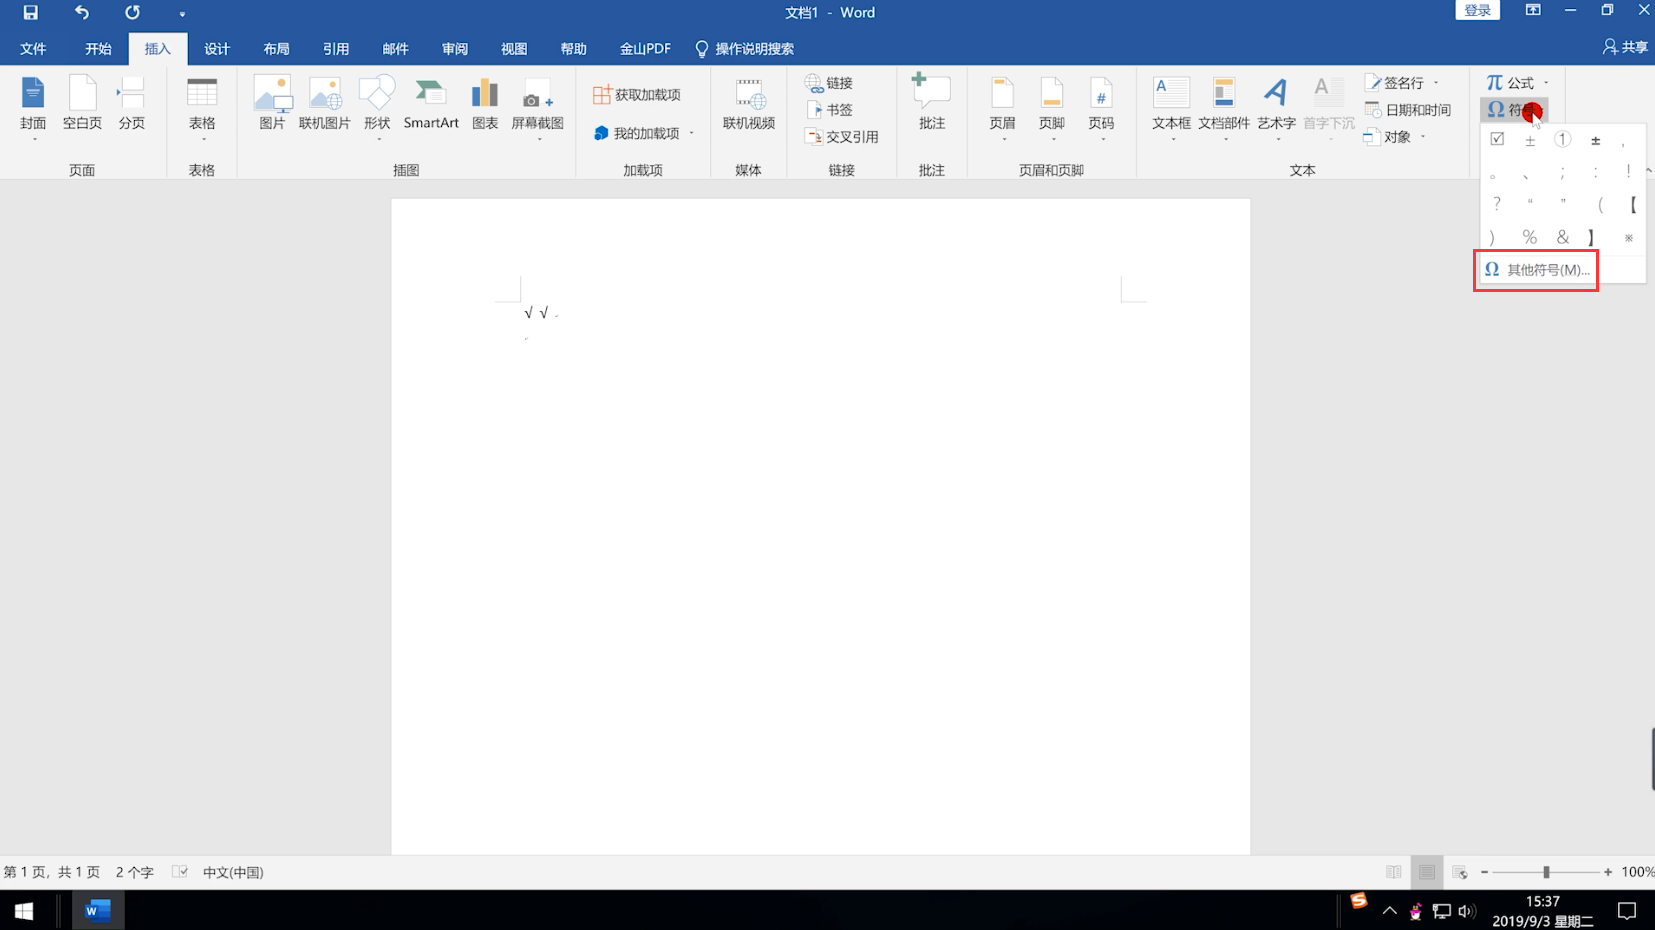Switch to the Layout (布局) tab

tap(276, 49)
